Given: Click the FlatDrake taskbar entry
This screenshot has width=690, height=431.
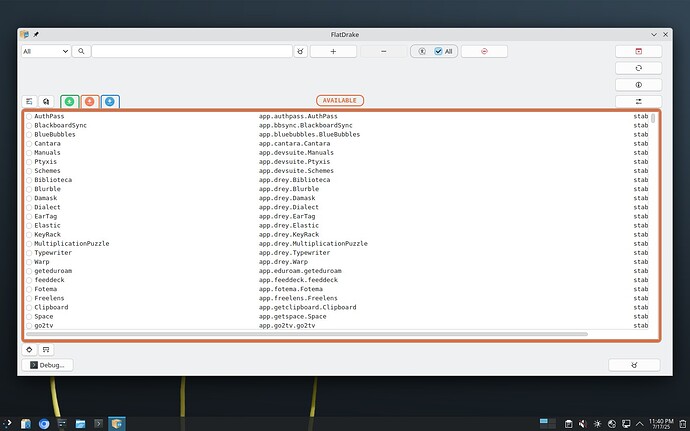Looking at the screenshot, I should click(x=117, y=424).
